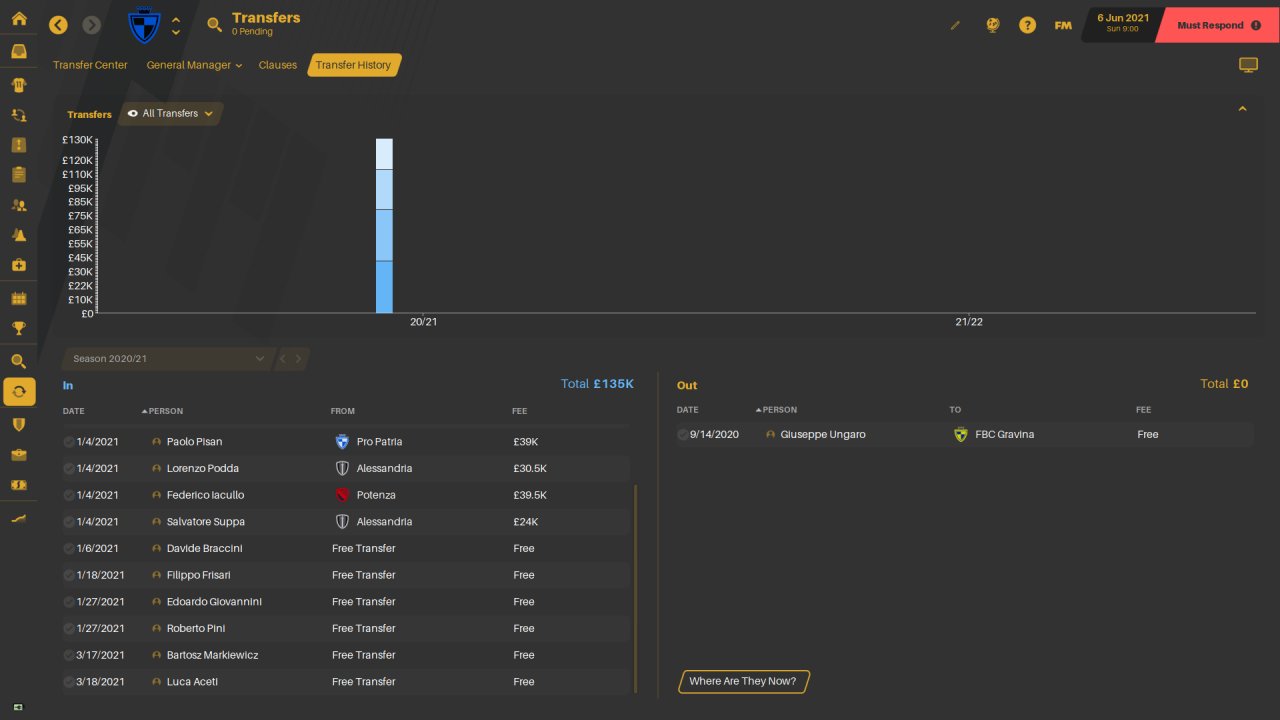Open the General Manager dropdown menu

(194, 65)
